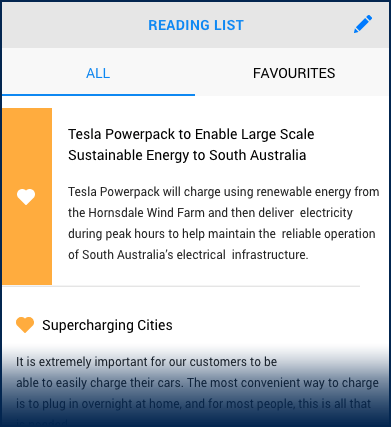The height and width of the screenshot is (427, 391).
Task: Click the READING LIST header title
Action: 196,25
